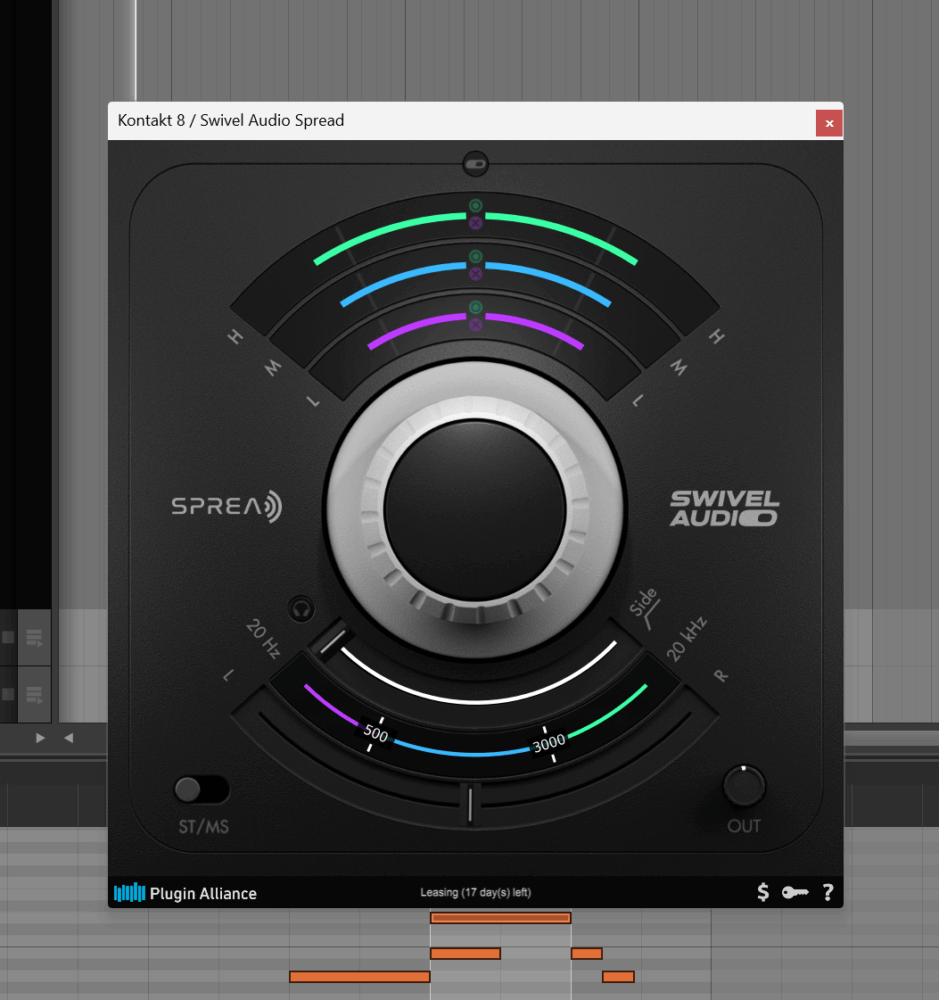Click the upper small square button in DAW

[x=8, y=637]
